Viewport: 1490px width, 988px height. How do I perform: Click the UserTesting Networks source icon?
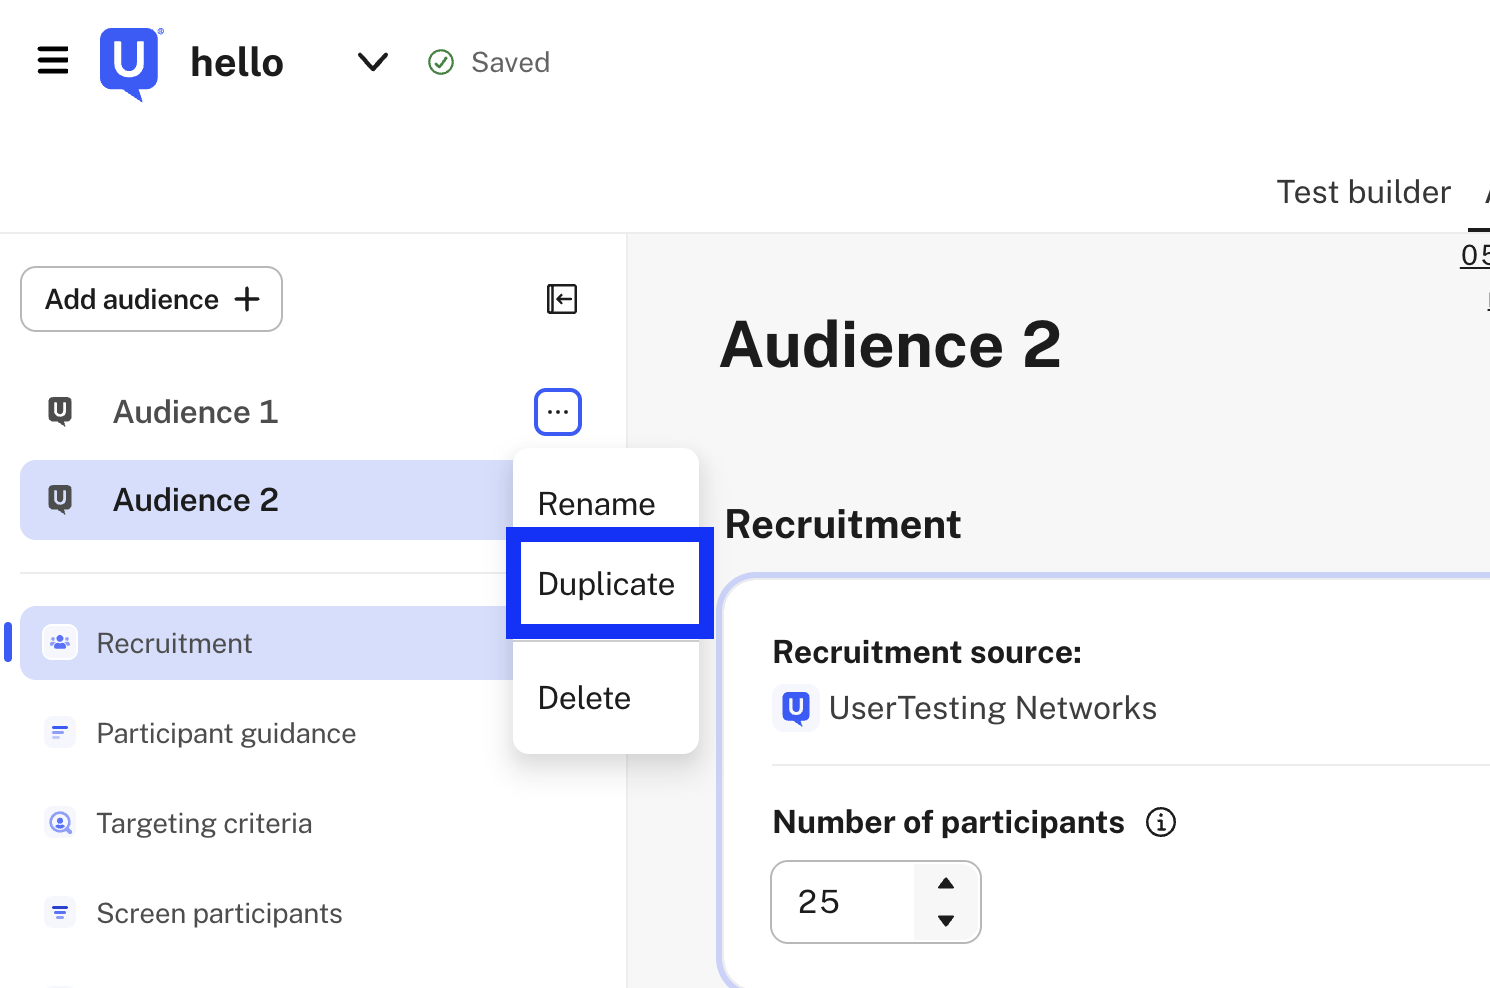coord(796,708)
